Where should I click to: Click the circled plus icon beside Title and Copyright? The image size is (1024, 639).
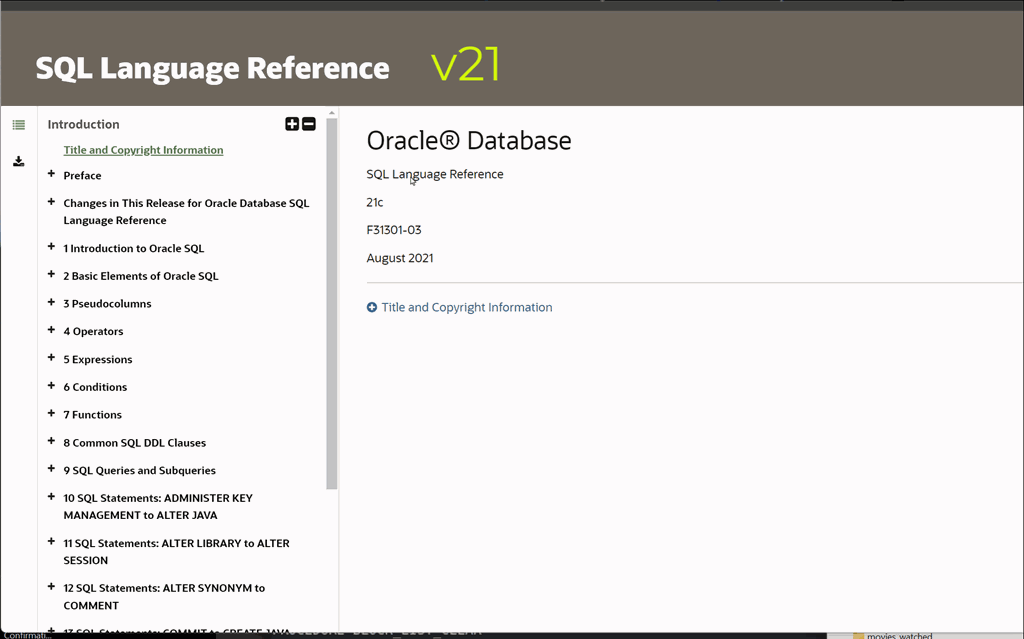pyautogui.click(x=372, y=308)
